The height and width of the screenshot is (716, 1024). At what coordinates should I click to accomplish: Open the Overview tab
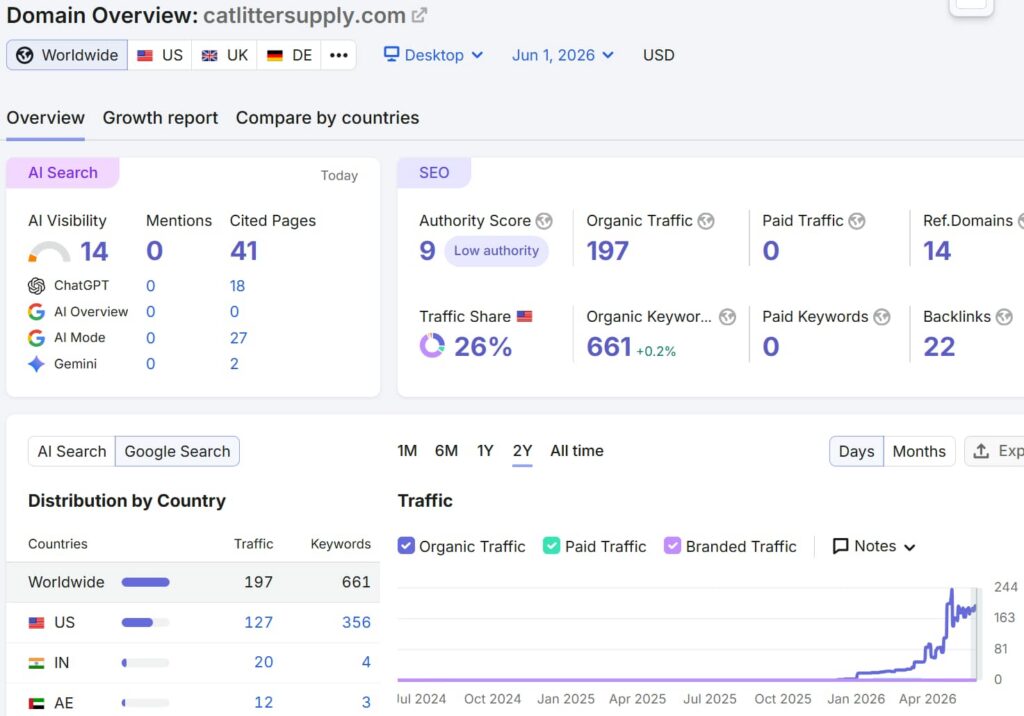46,118
